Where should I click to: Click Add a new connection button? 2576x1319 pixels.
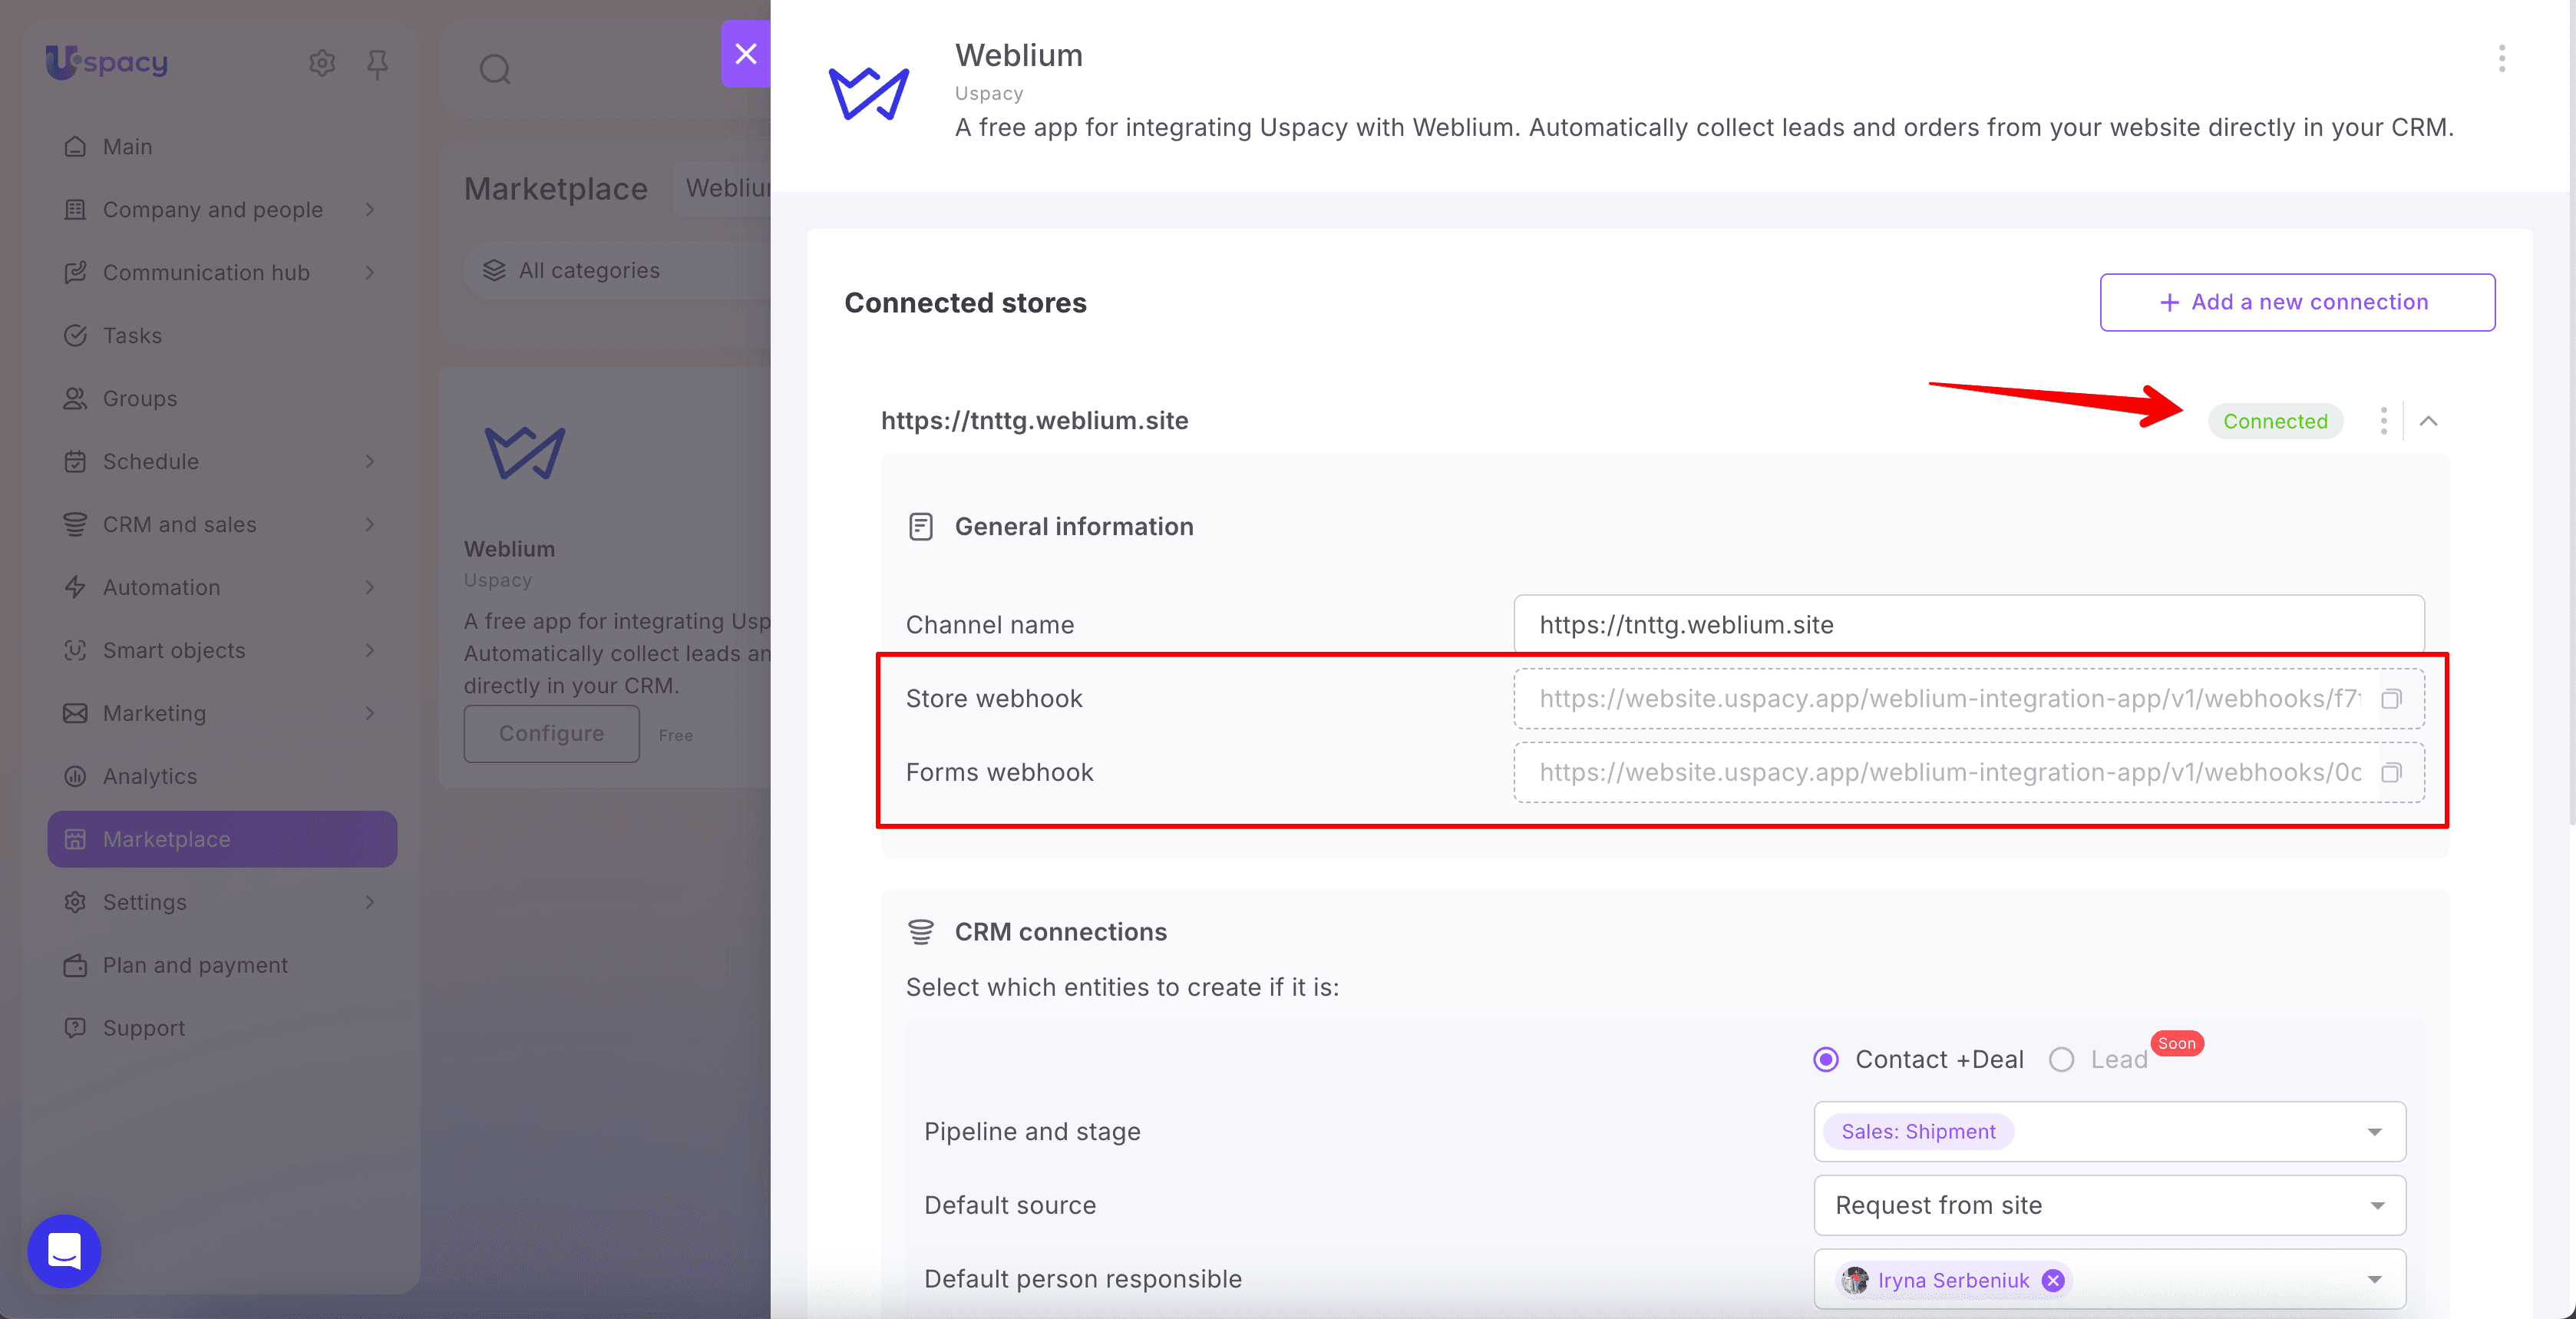[x=2297, y=302]
